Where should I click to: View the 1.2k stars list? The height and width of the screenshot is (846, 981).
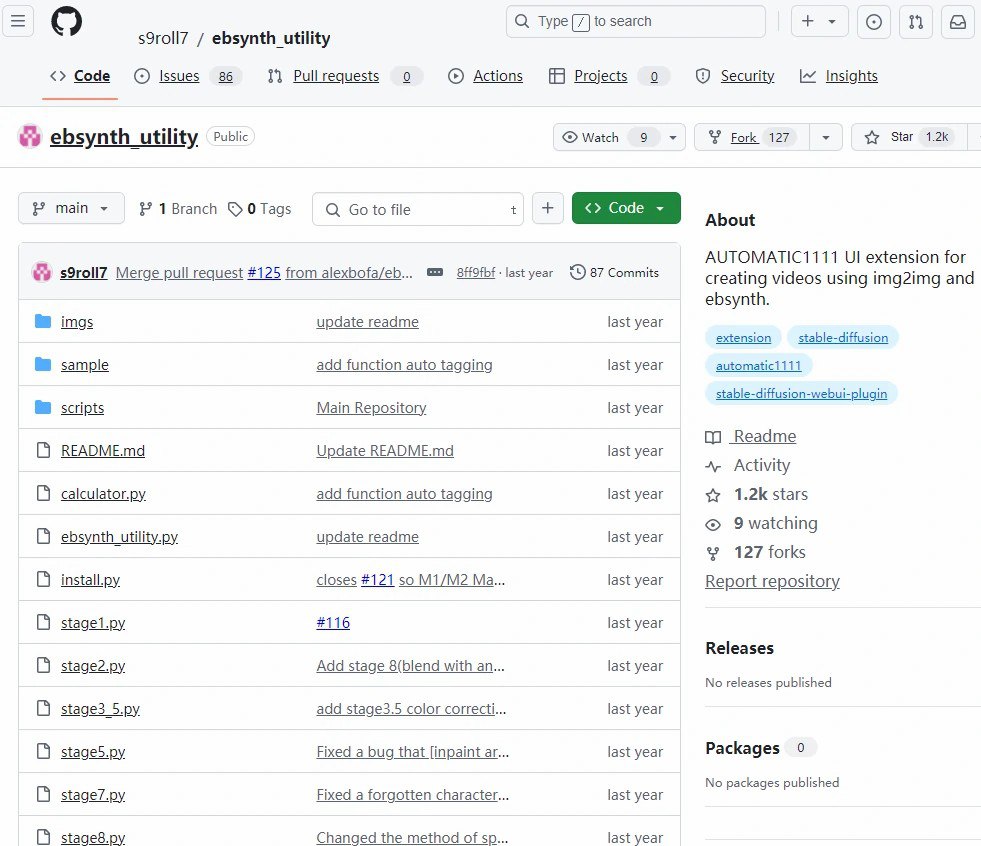click(x=756, y=494)
